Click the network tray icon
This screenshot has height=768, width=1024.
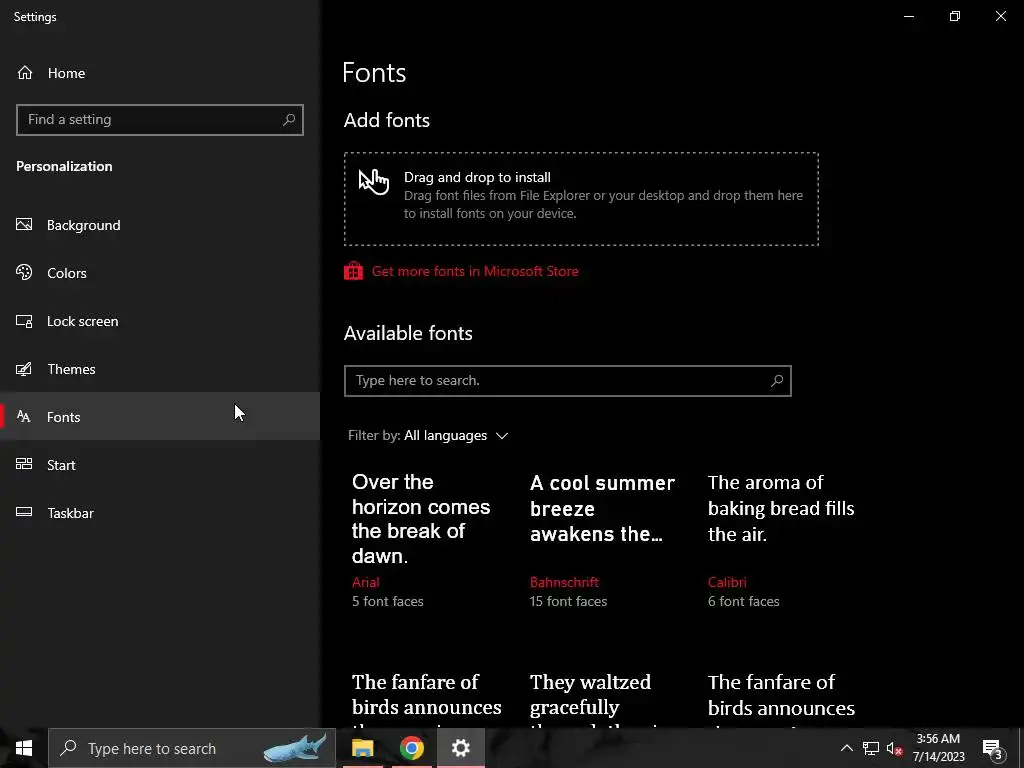(x=871, y=748)
